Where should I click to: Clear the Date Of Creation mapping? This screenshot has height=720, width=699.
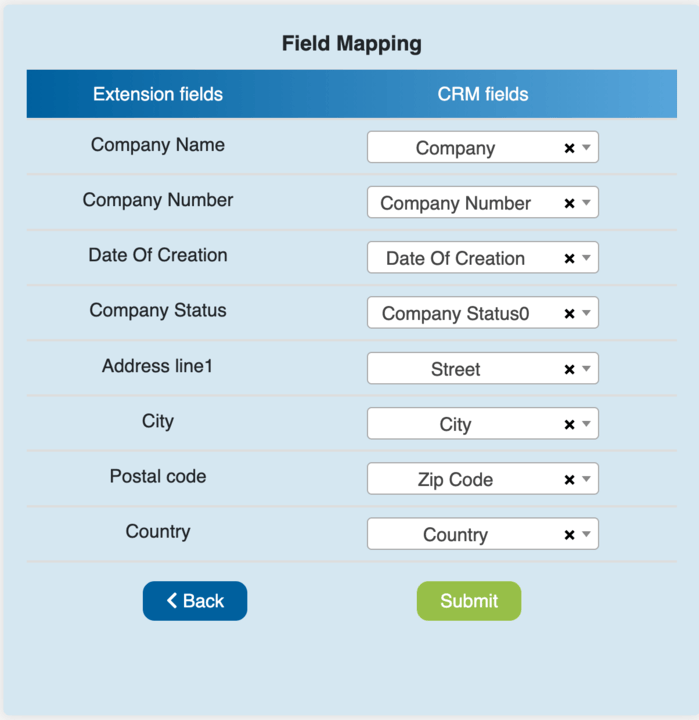[569, 258]
